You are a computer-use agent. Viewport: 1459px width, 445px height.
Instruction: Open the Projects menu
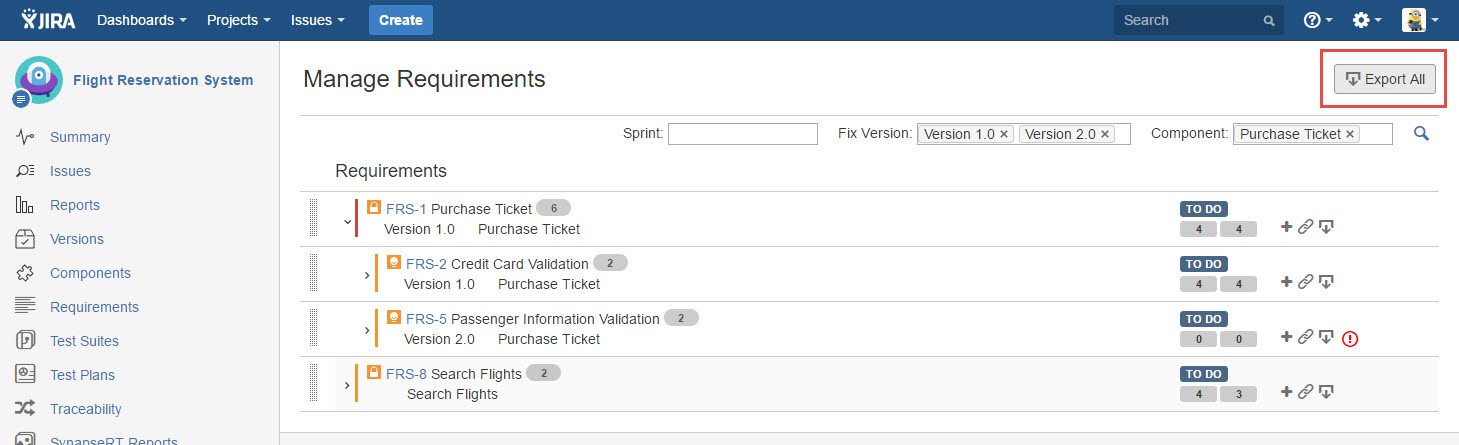(x=239, y=20)
